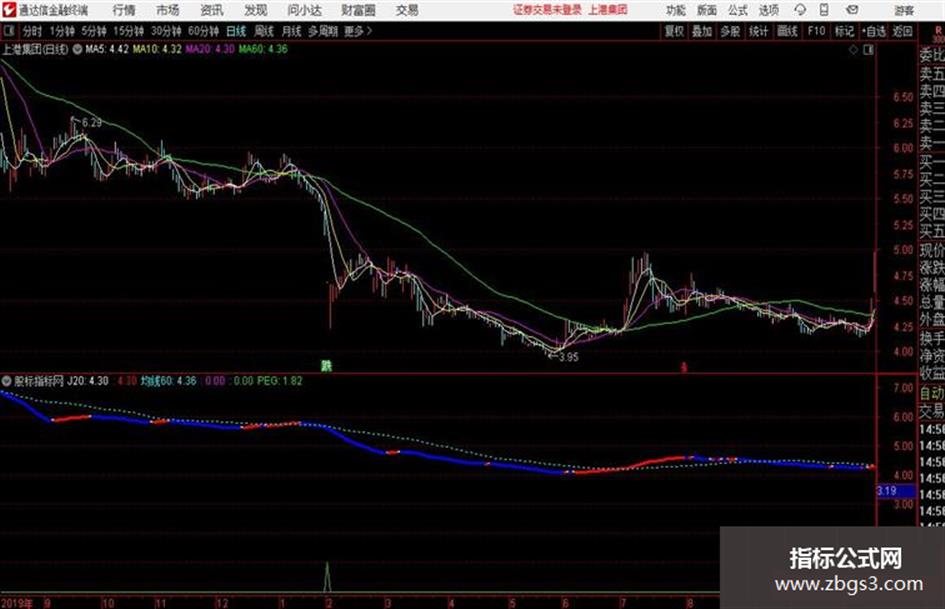This screenshot has width=945, height=609.
Task: Open the 资讯 menu
Action: [x=212, y=10]
